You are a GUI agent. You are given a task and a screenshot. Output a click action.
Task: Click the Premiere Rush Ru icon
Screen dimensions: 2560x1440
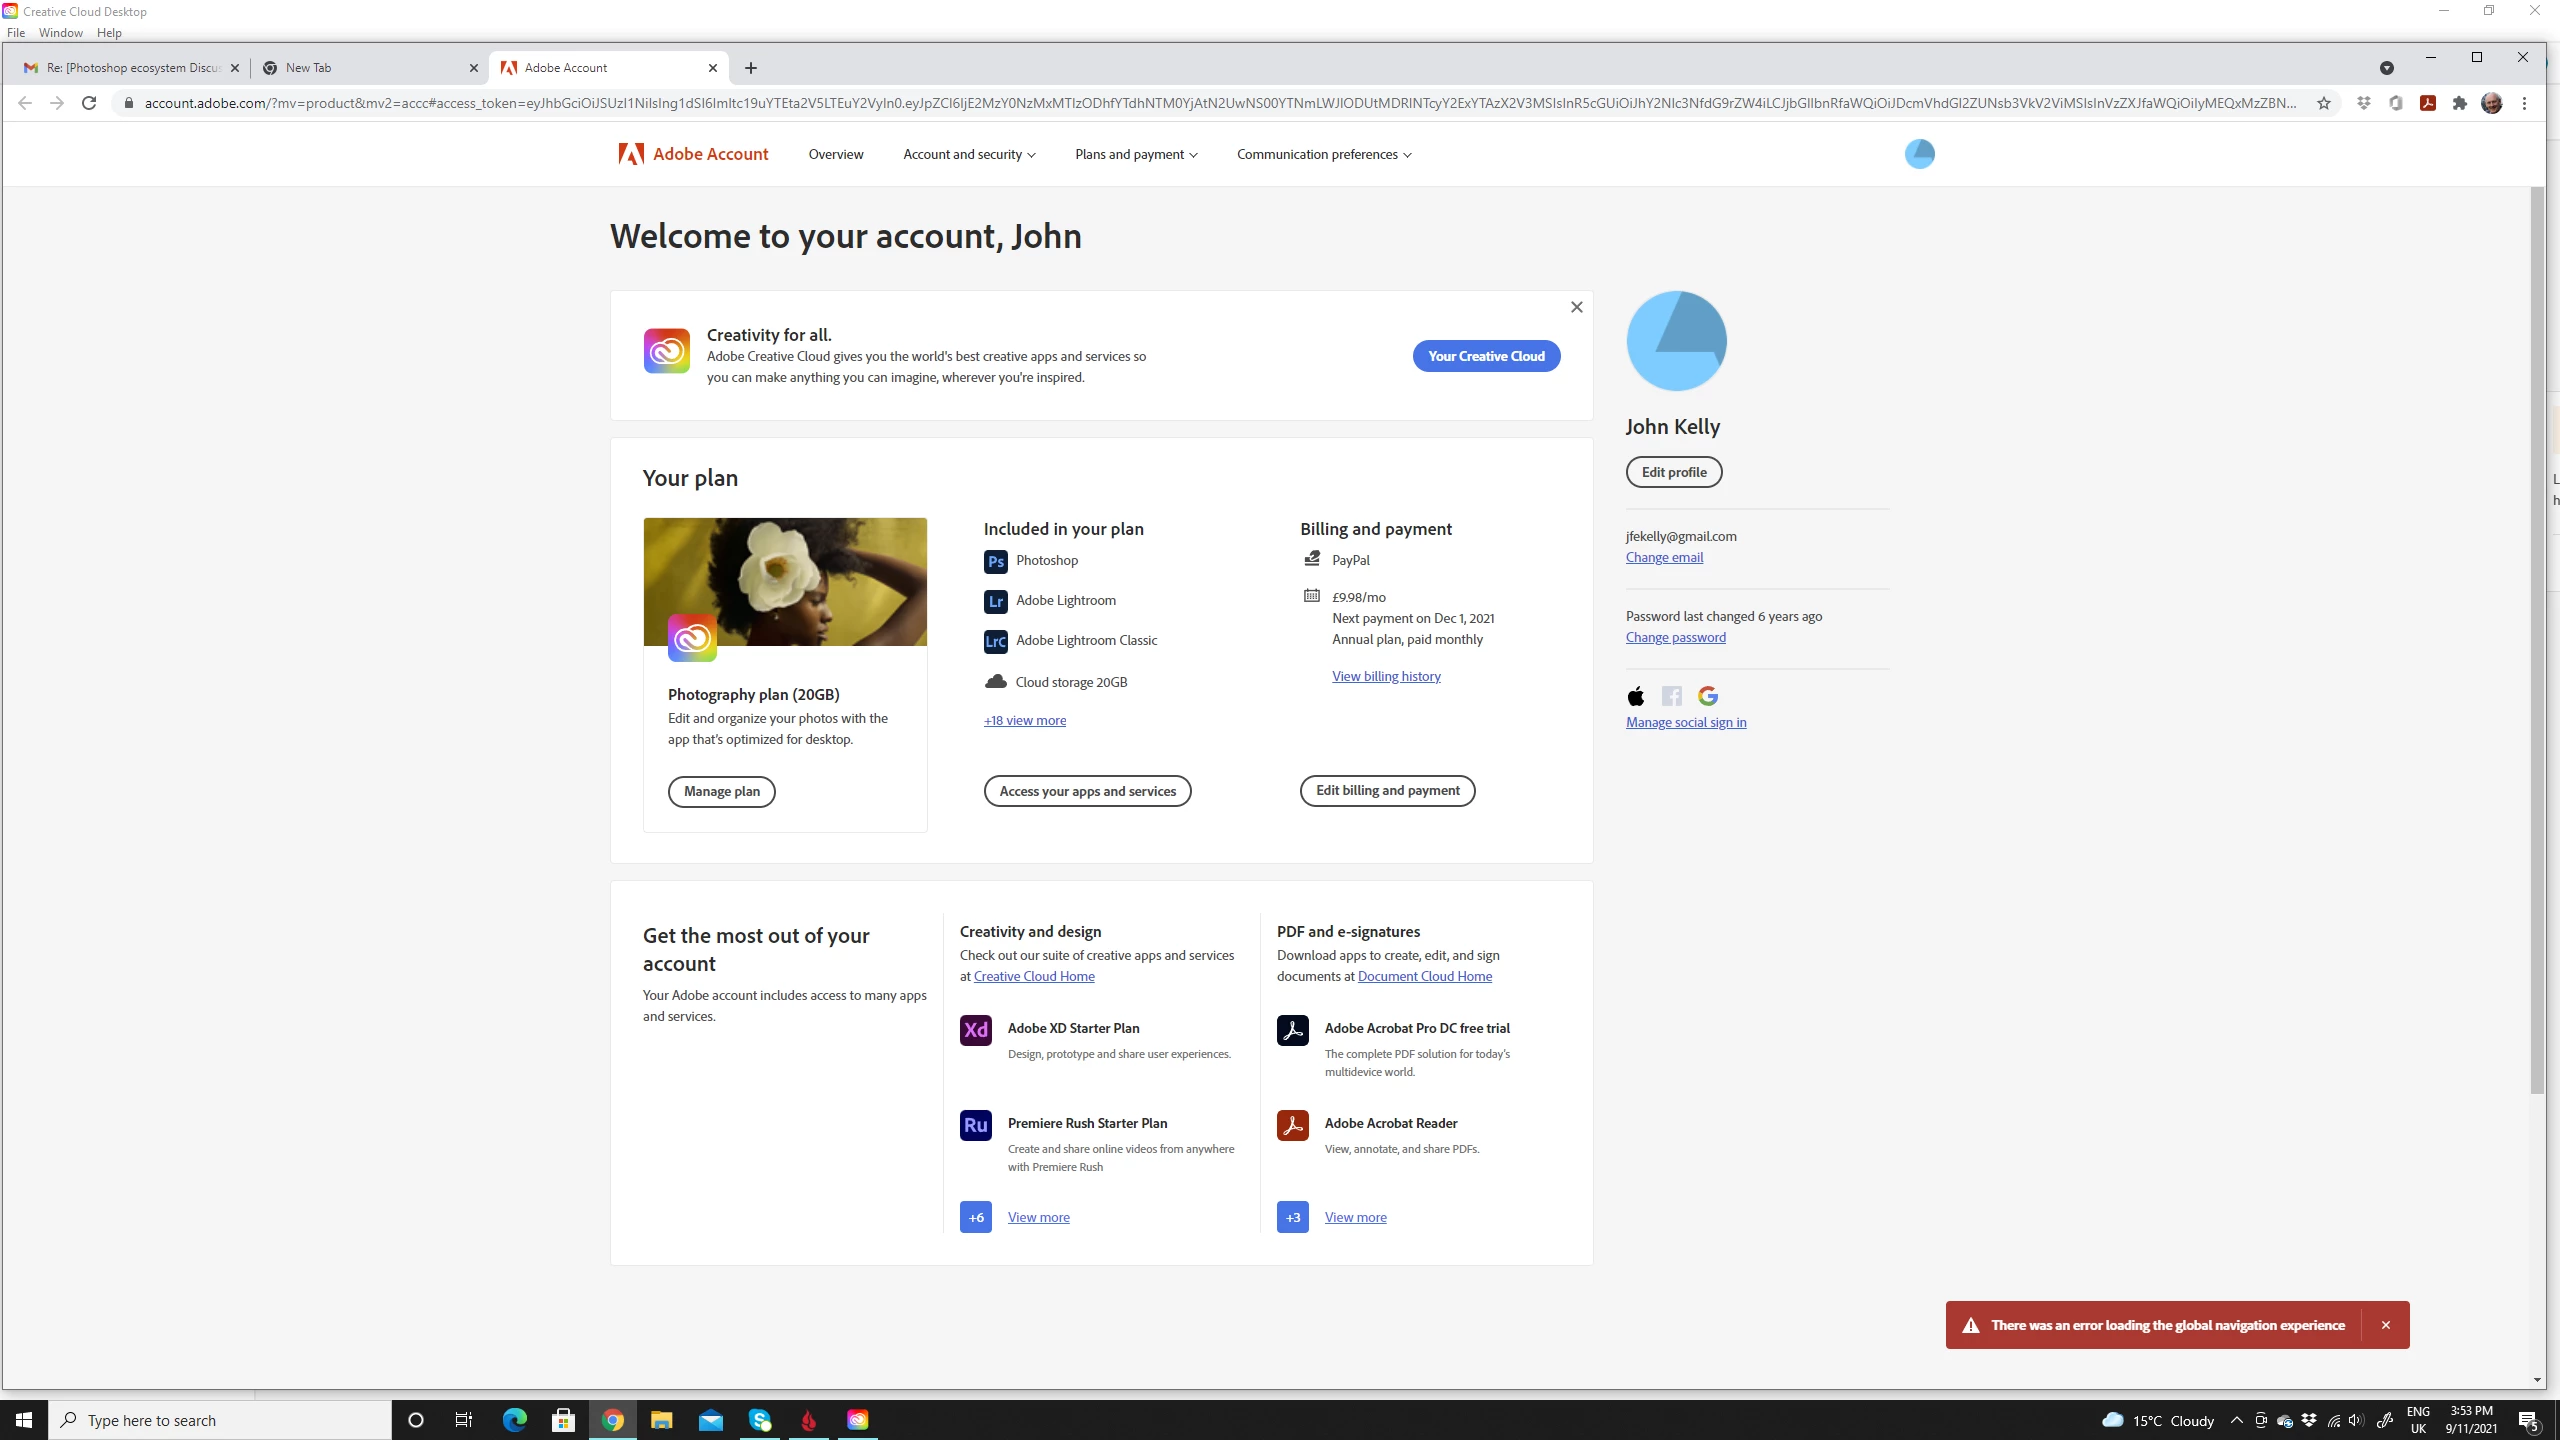[975, 1124]
